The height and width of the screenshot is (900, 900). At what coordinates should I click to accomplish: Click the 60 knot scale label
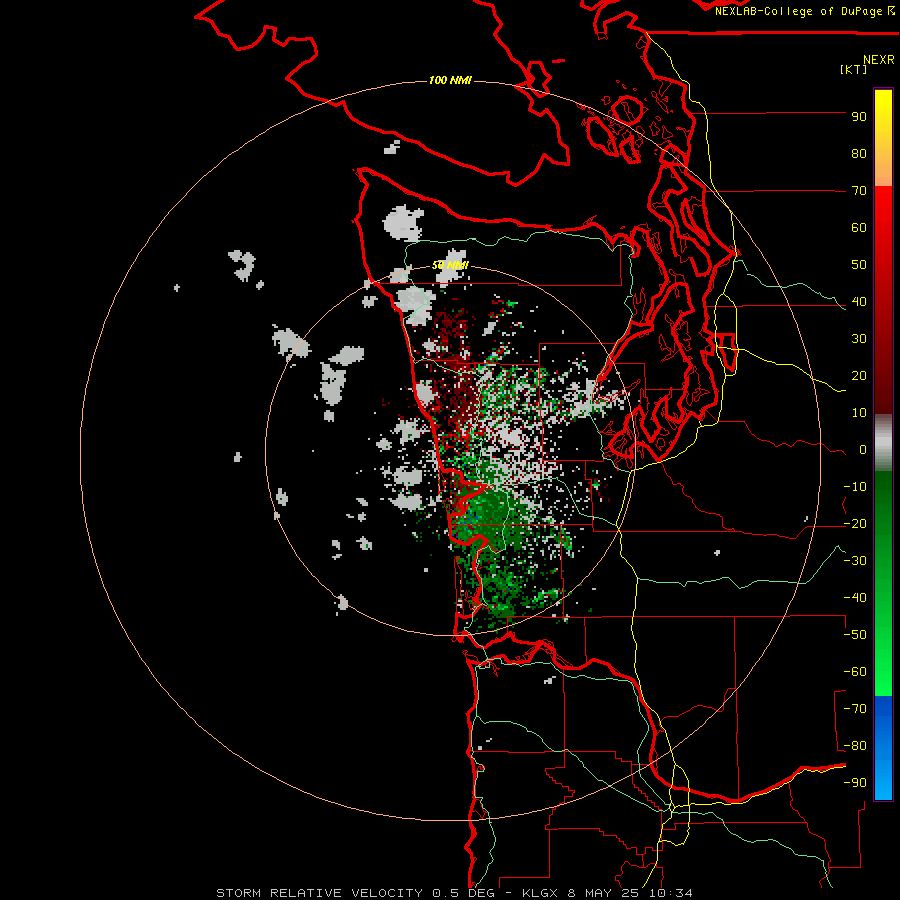(x=859, y=228)
